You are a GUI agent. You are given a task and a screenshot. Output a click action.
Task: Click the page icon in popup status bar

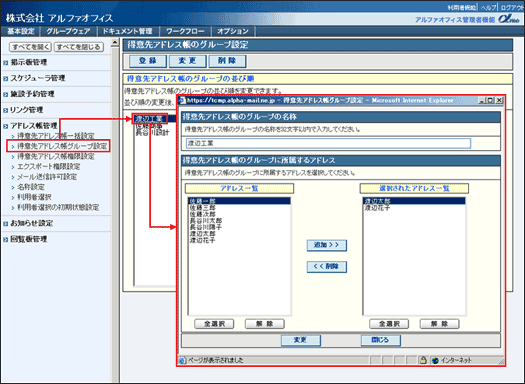point(182,361)
